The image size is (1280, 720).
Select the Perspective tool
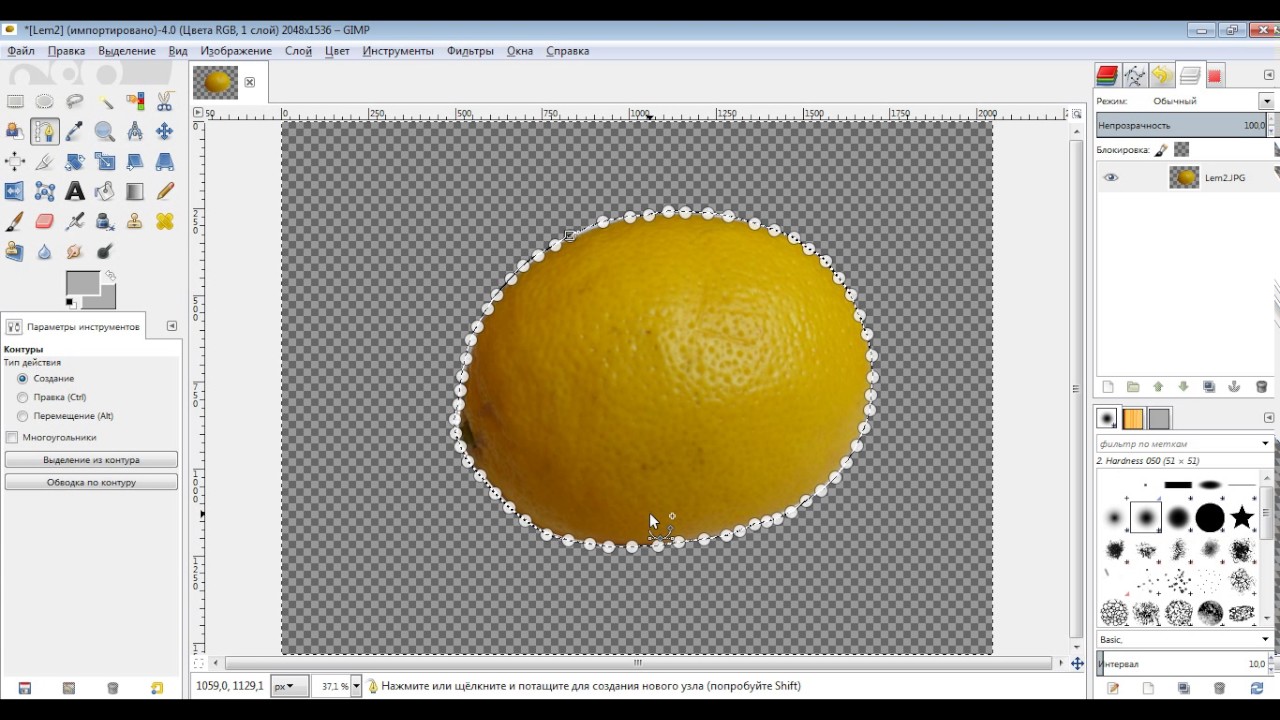[165, 161]
